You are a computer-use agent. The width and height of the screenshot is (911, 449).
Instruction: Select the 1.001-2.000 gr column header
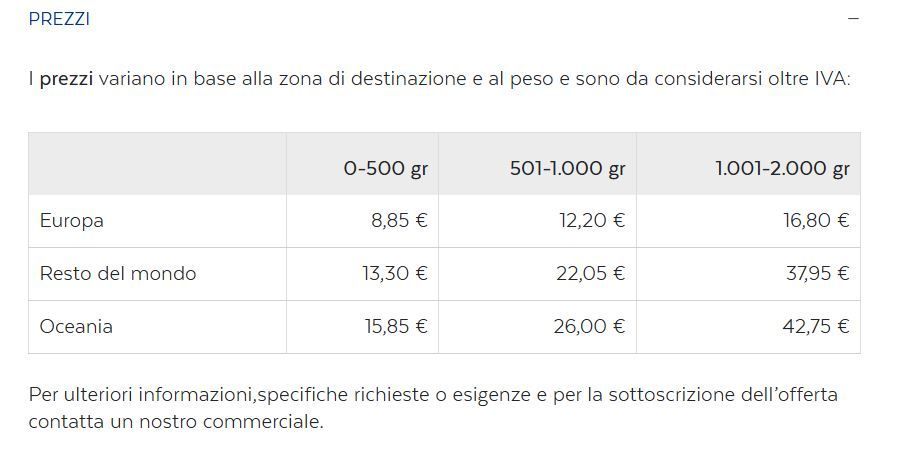[x=782, y=168]
